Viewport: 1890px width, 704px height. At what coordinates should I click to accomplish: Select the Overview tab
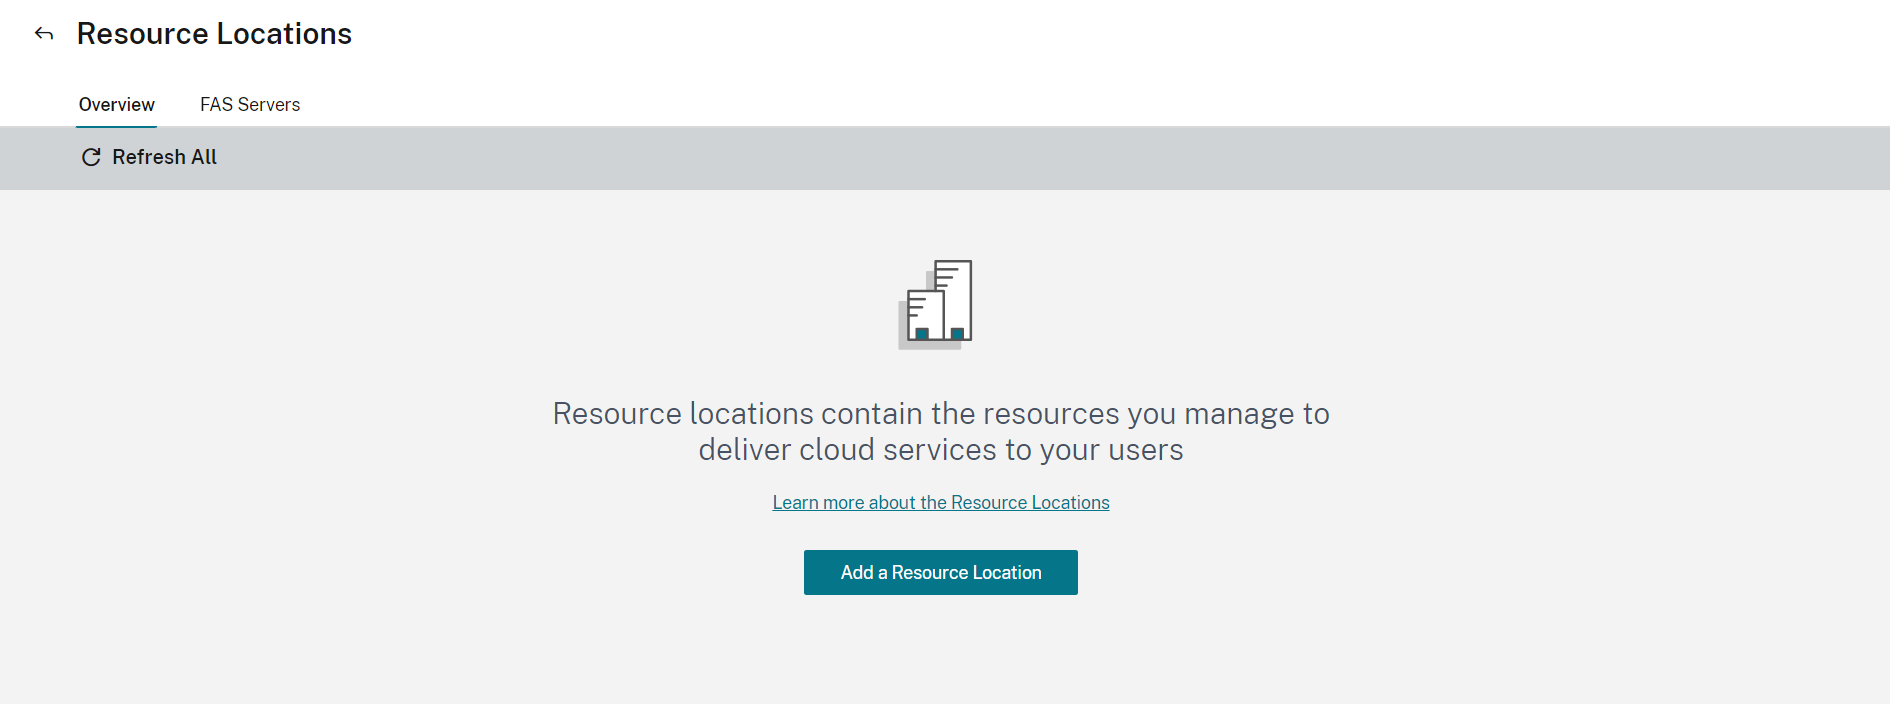pos(117,105)
